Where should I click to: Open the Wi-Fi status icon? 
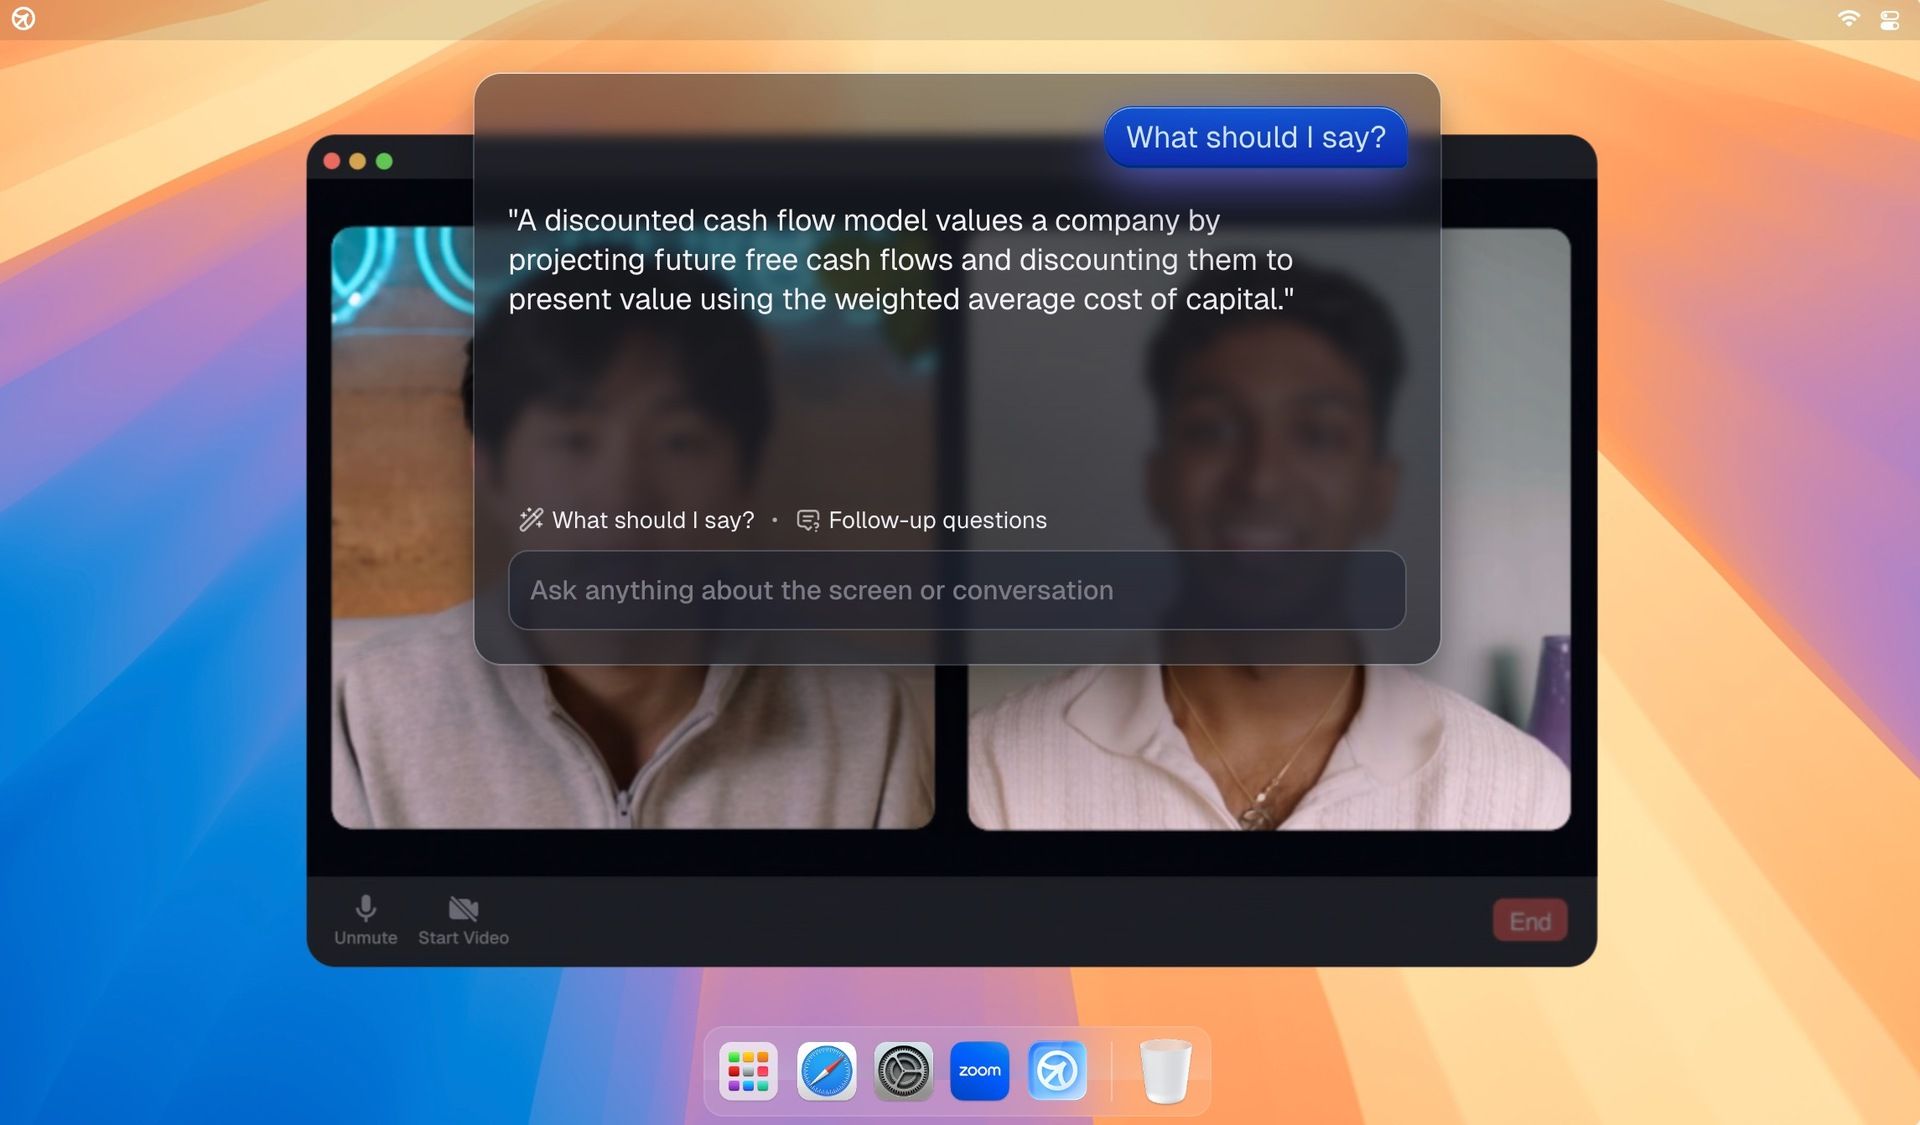point(1848,19)
